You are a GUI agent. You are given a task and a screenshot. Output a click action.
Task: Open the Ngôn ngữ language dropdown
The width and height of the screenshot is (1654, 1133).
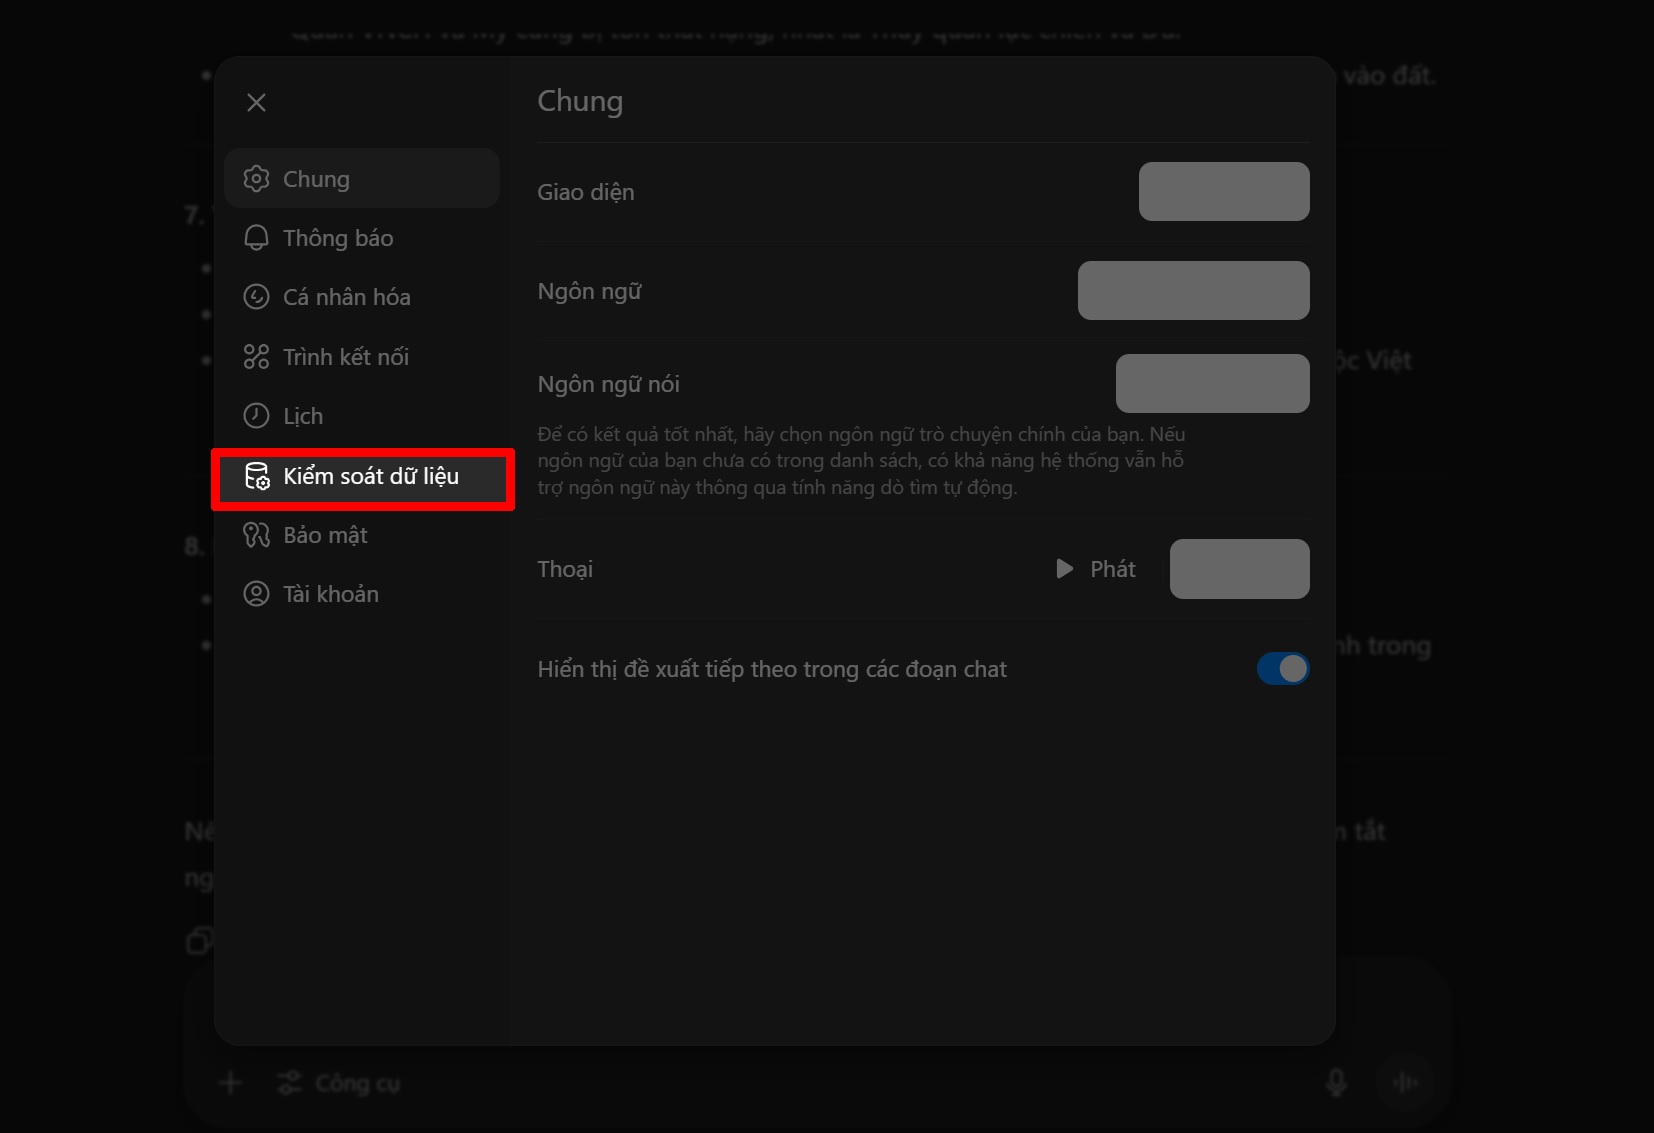pyautogui.click(x=1193, y=291)
